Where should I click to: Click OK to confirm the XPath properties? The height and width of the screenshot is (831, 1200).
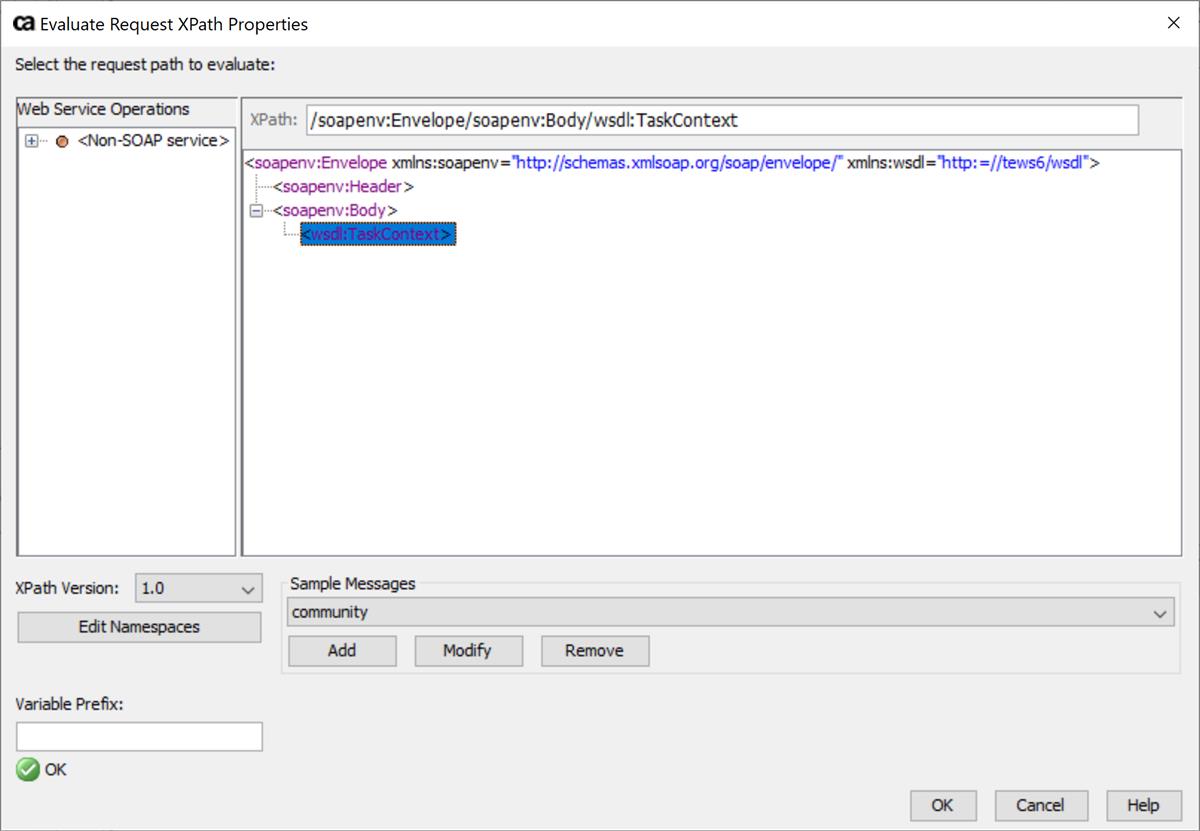point(942,805)
